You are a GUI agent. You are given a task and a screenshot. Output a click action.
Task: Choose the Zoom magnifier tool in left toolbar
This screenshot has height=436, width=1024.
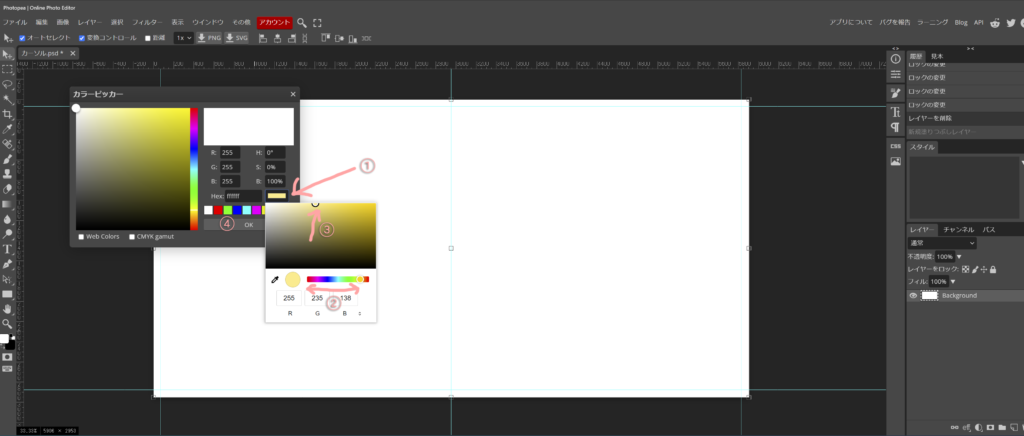(x=7, y=323)
